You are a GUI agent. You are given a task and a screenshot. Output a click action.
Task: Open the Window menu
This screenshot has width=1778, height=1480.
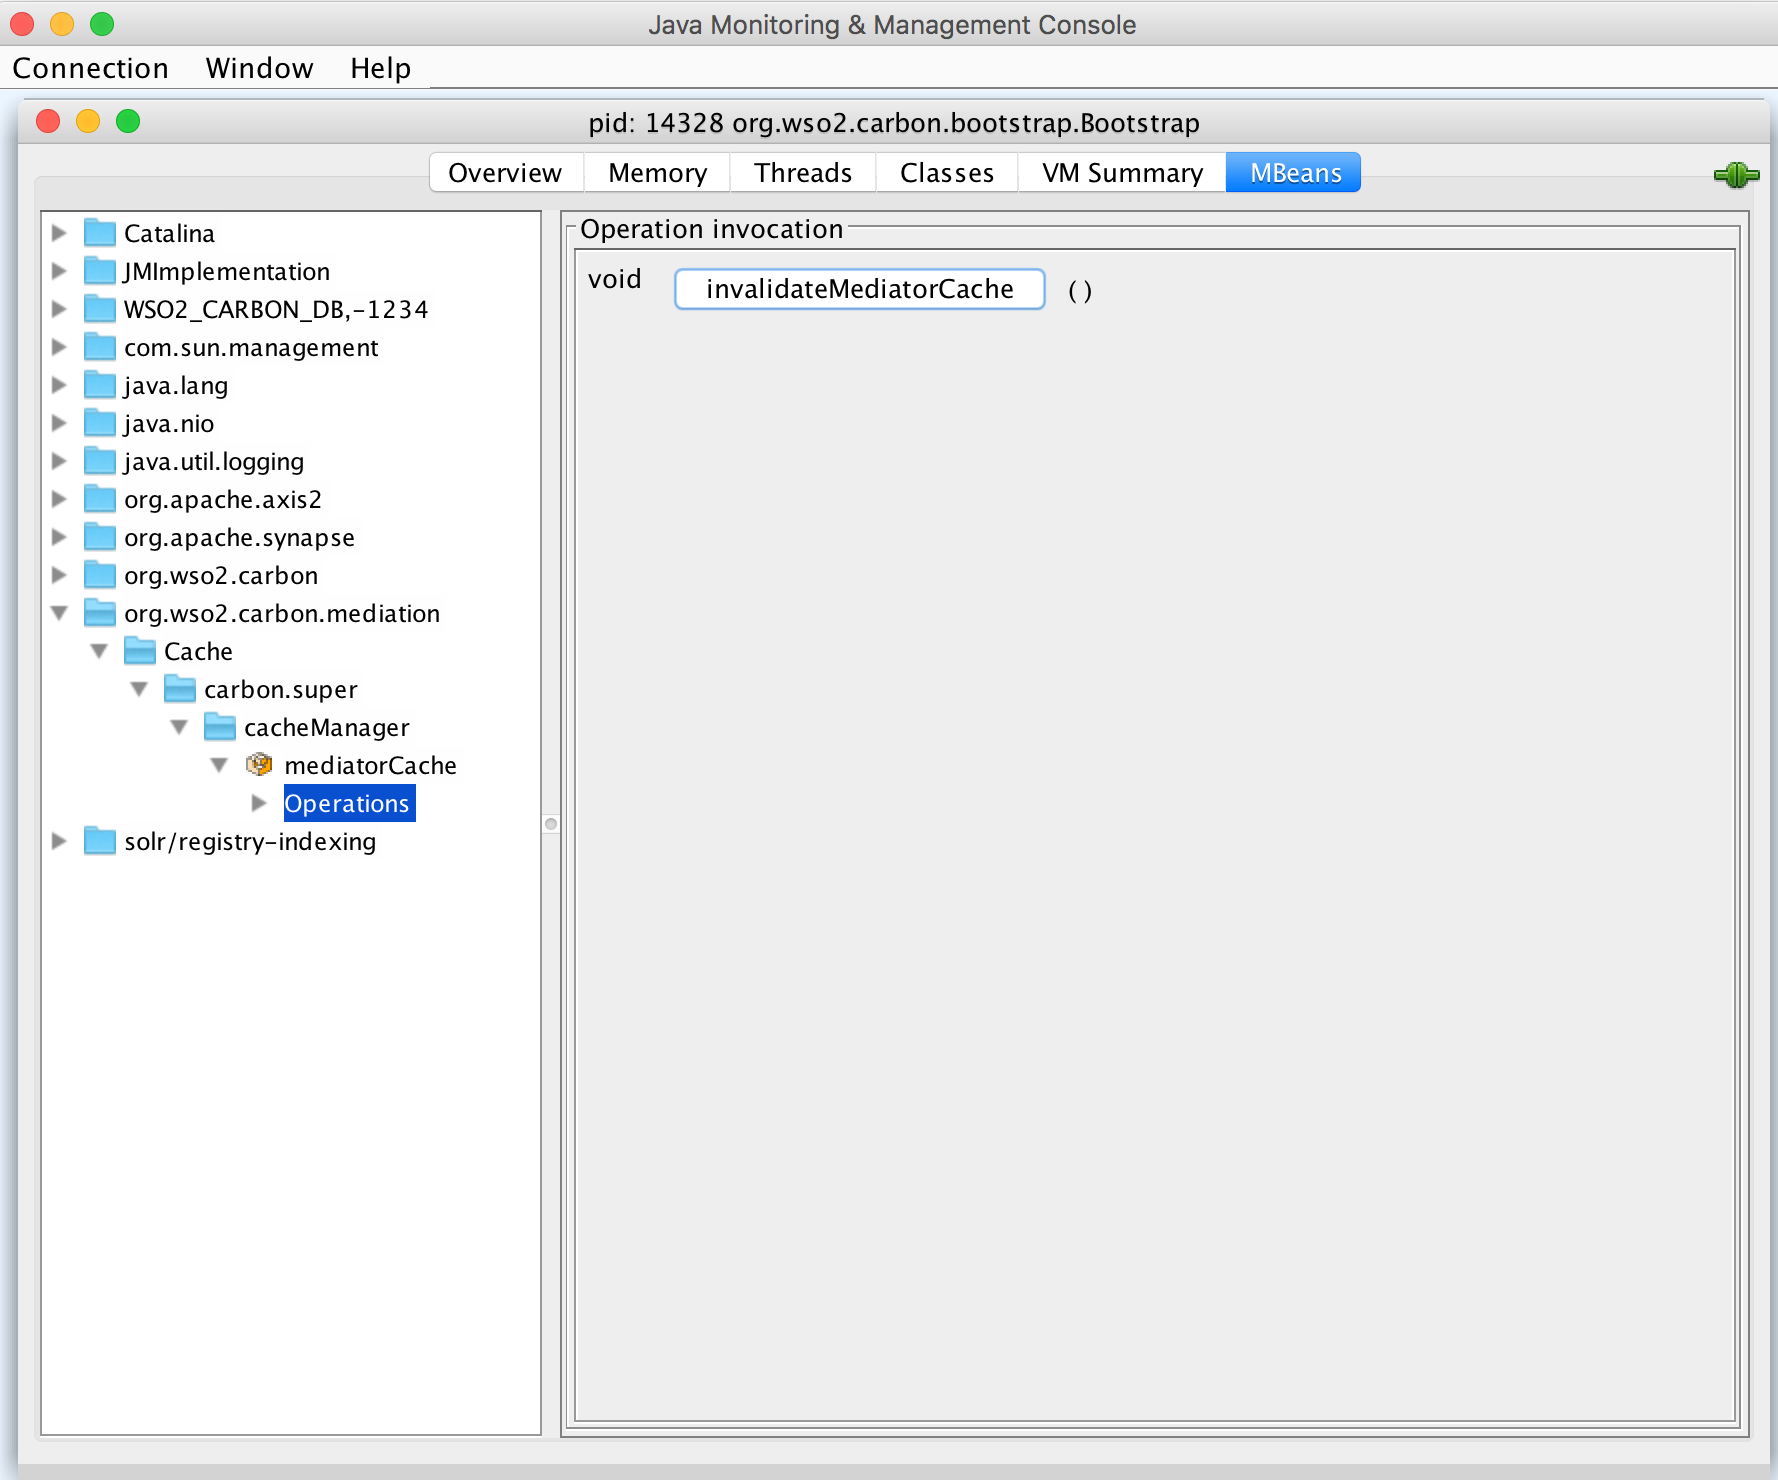(259, 67)
